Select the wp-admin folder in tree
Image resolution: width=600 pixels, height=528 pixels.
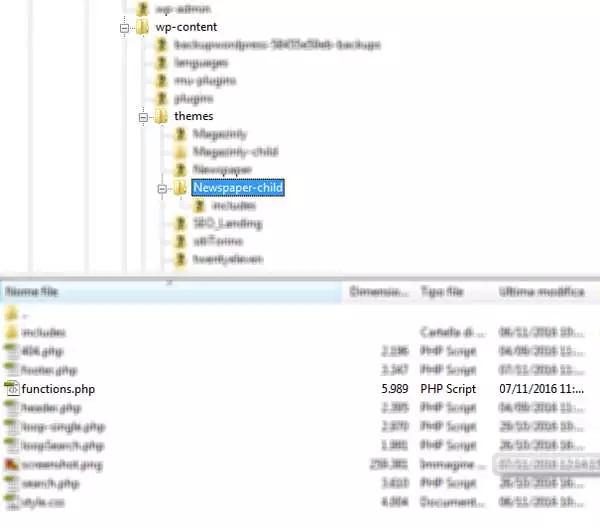[183, 9]
